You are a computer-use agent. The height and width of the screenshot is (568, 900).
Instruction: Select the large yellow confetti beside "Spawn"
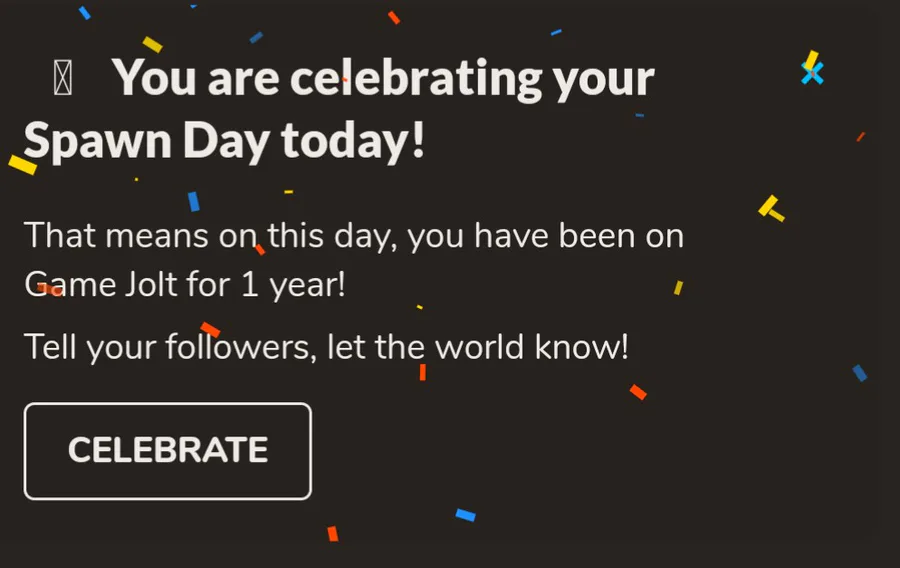click(22, 164)
